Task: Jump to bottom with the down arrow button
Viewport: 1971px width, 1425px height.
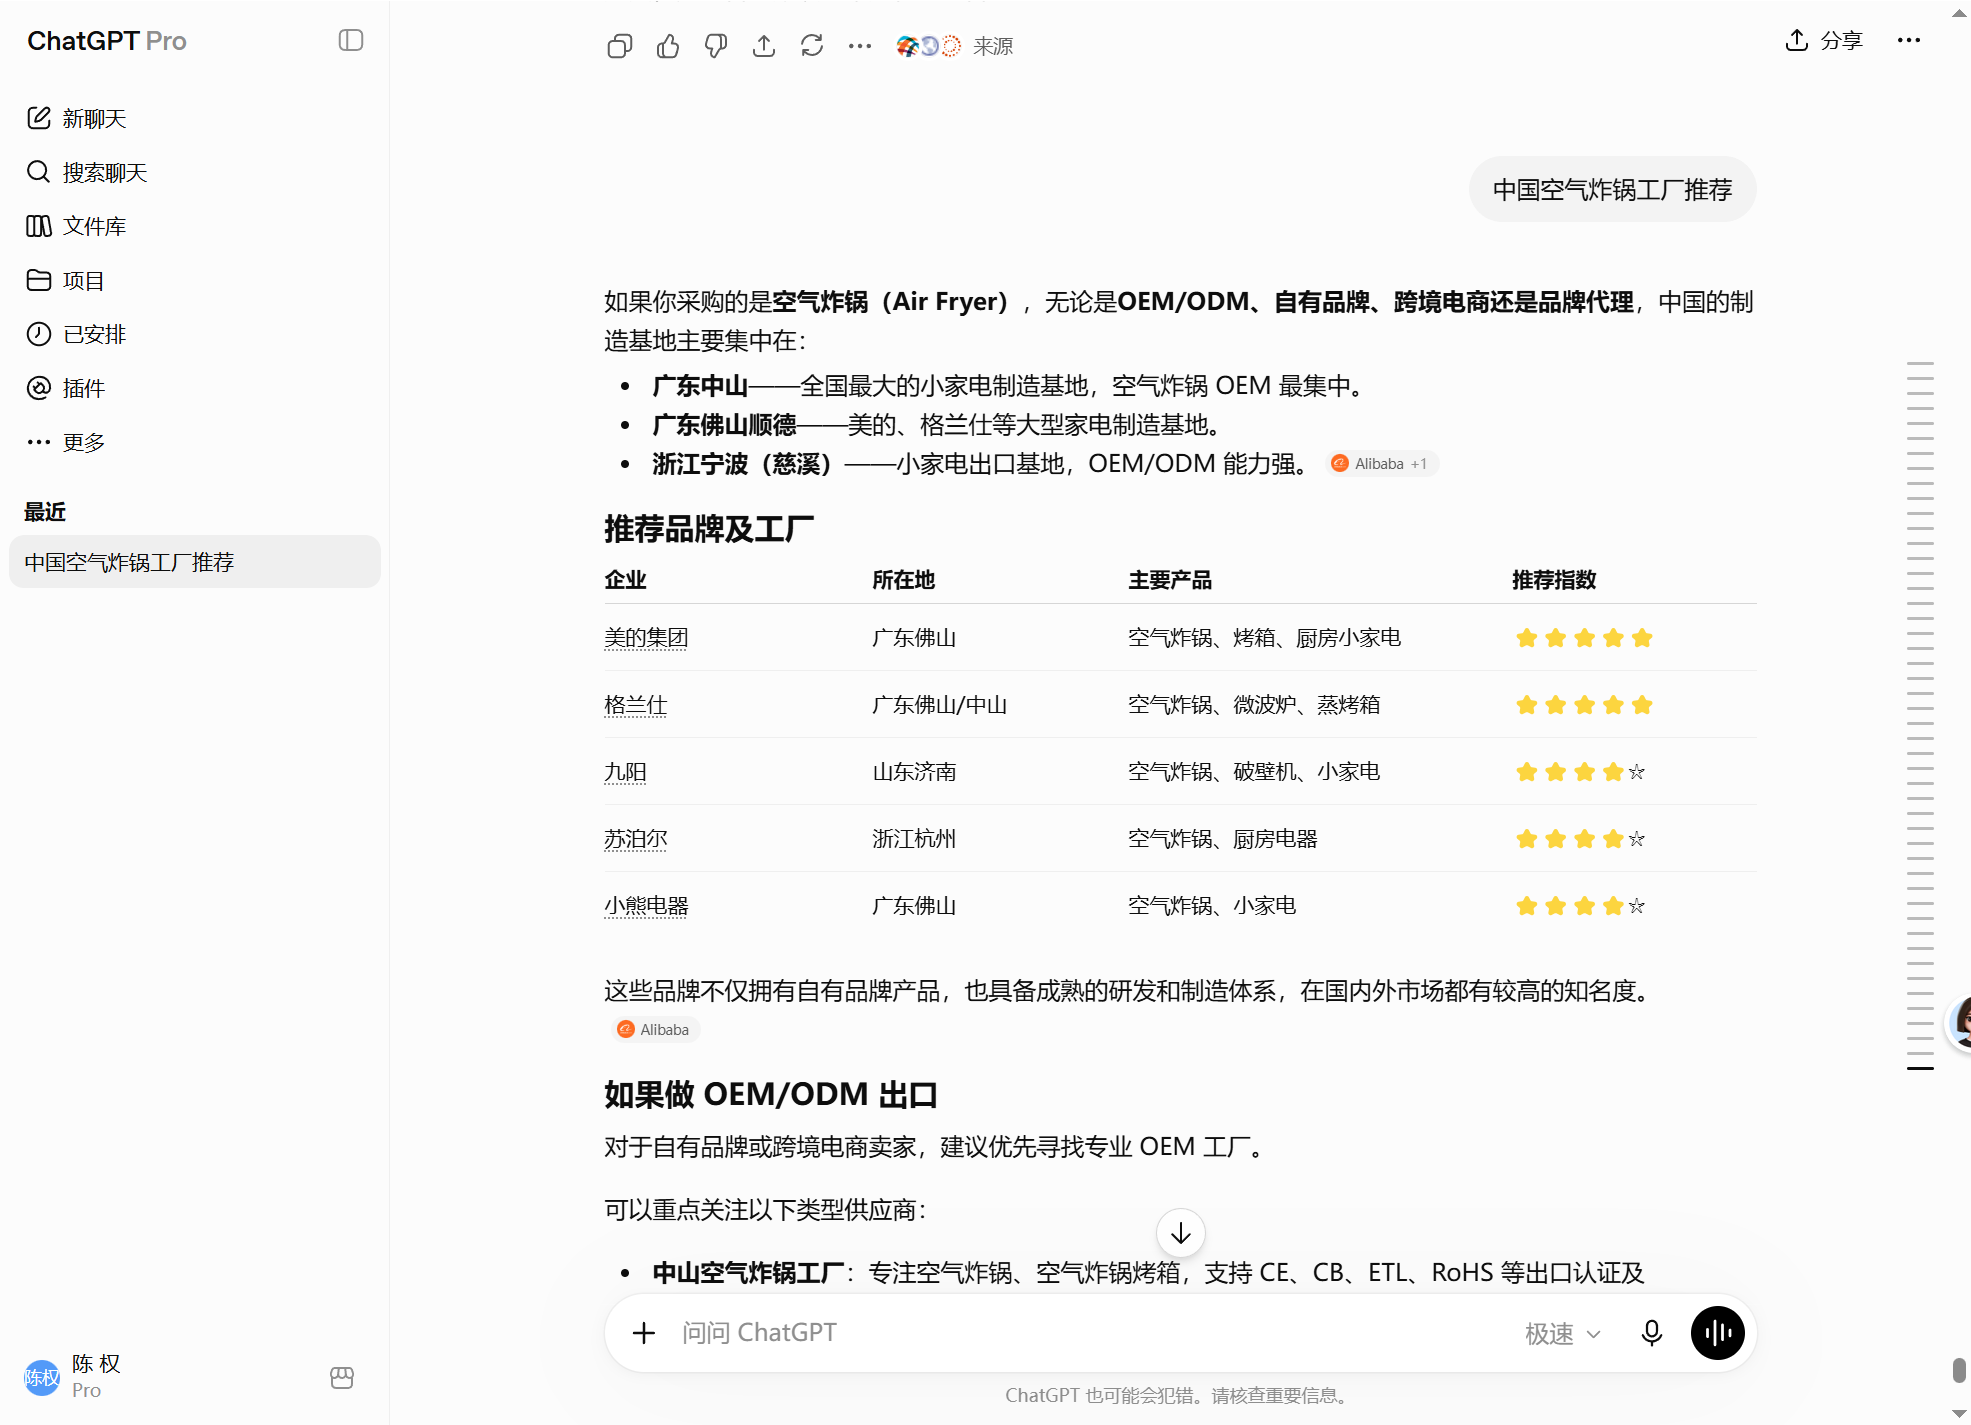Action: [1181, 1233]
